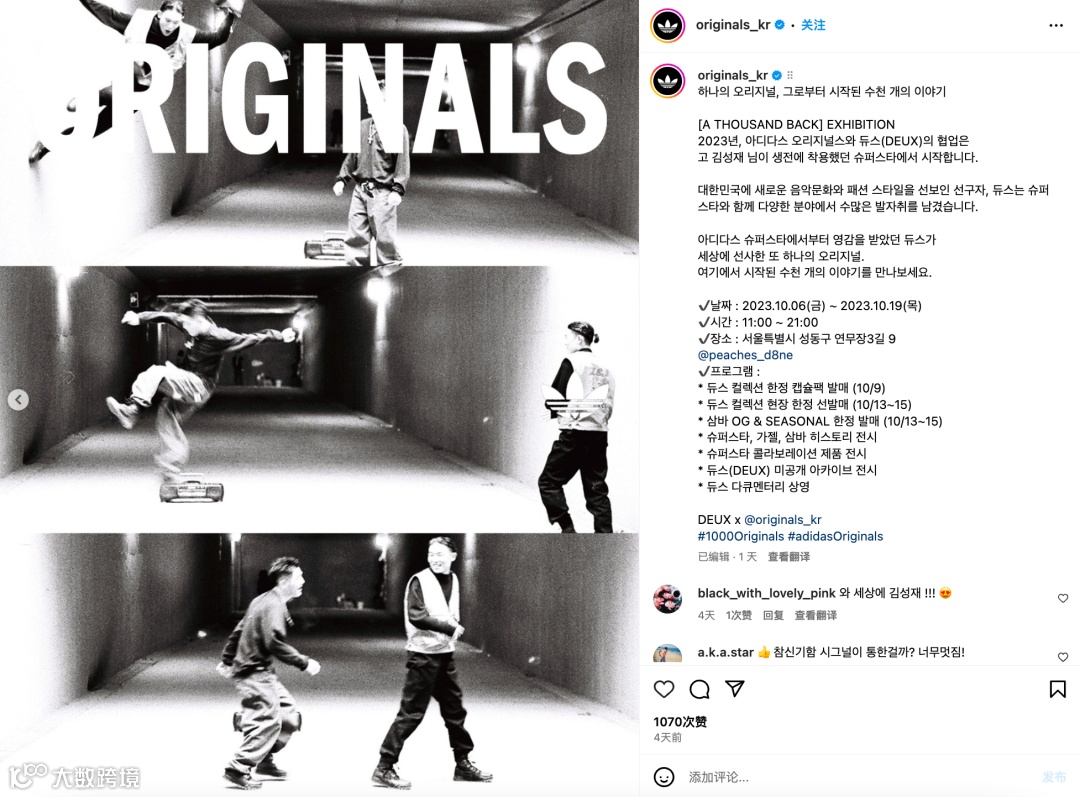Like the post with the heart icon
1080x797 pixels.
[664, 689]
